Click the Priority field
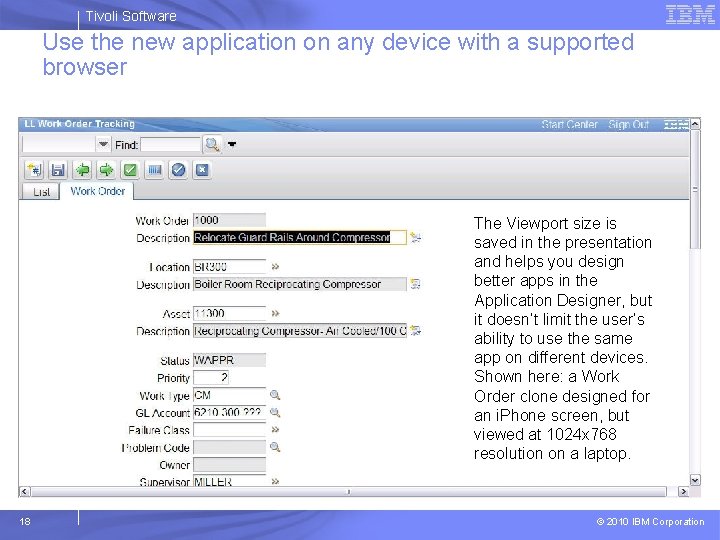This screenshot has height=540, width=720. pyautogui.click(x=211, y=377)
